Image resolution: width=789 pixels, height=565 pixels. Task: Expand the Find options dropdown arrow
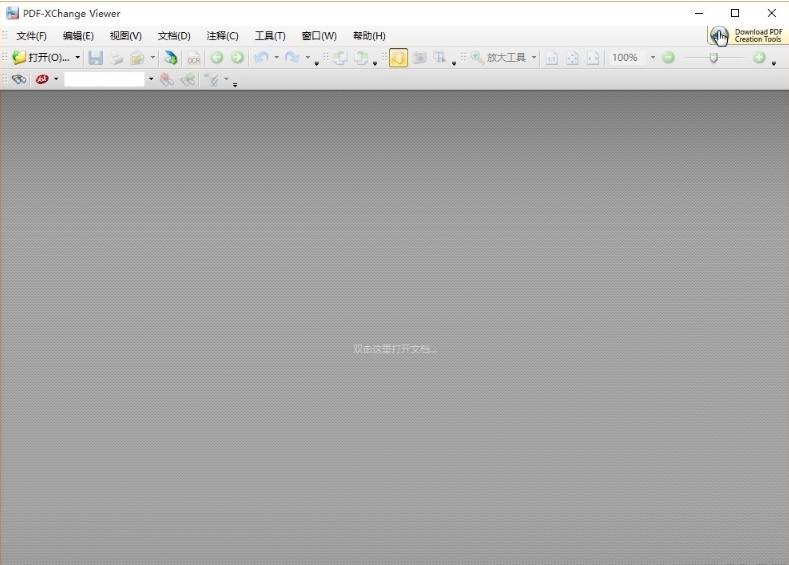pos(56,79)
